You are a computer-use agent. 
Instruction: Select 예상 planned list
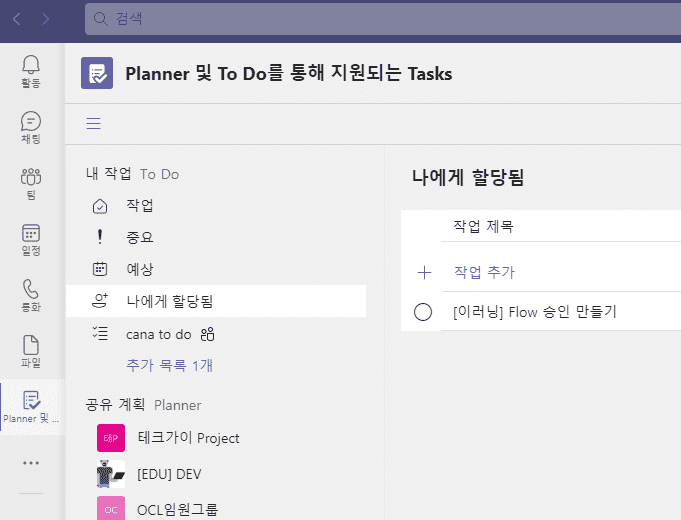click(x=216, y=269)
